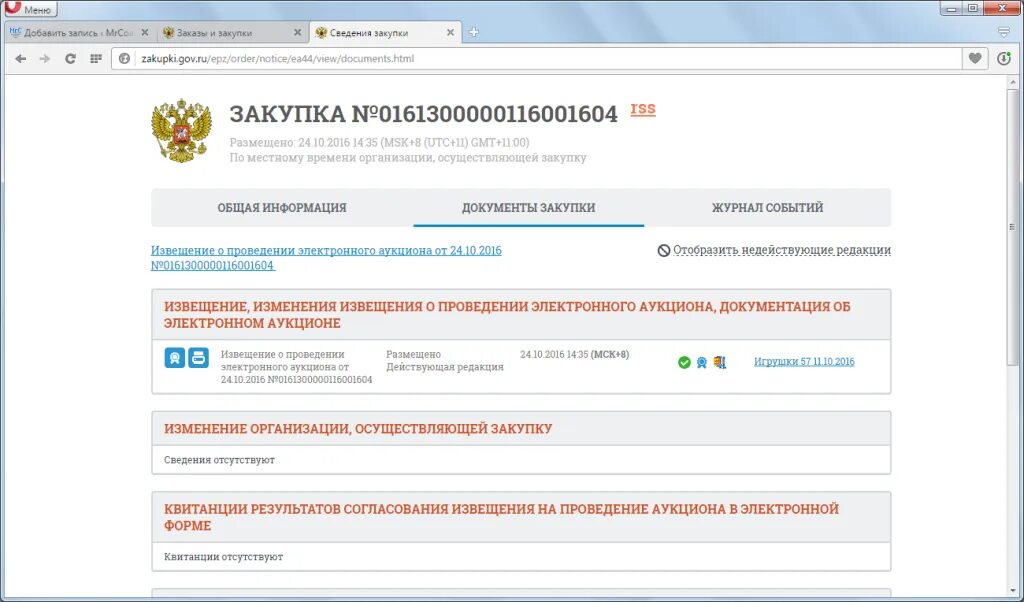Click the back navigation arrow
This screenshot has height=602, width=1024.
click(20, 59)
